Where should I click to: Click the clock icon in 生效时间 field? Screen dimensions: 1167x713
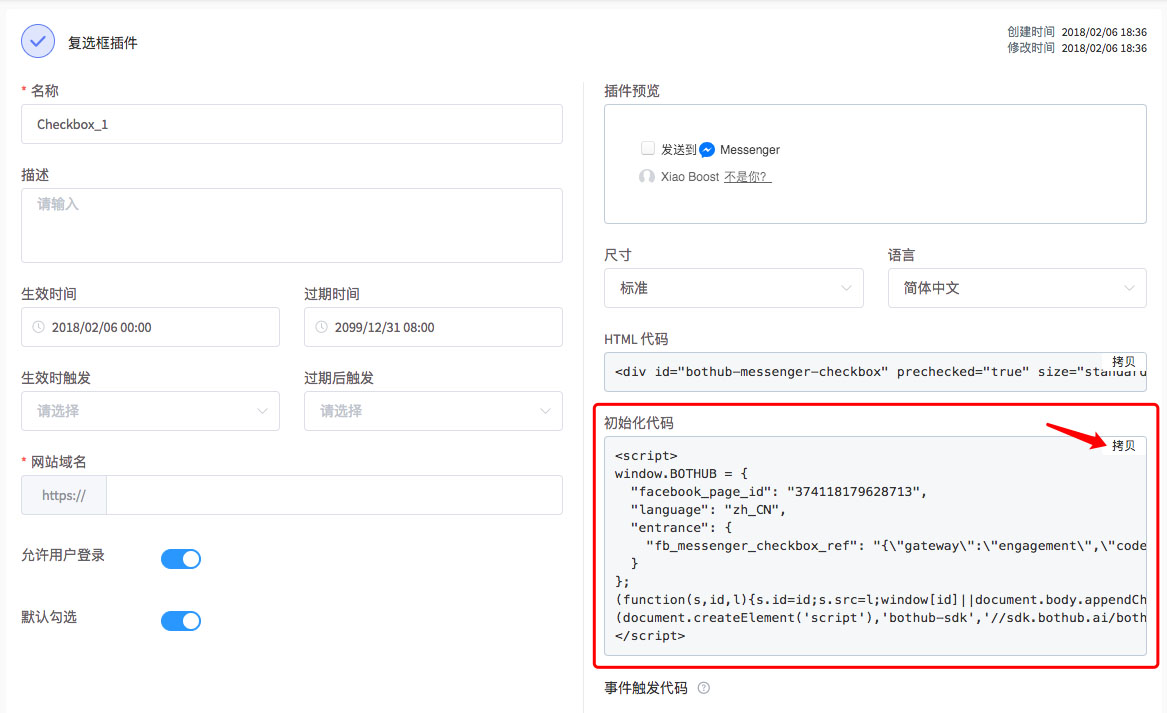pos(39,327)
